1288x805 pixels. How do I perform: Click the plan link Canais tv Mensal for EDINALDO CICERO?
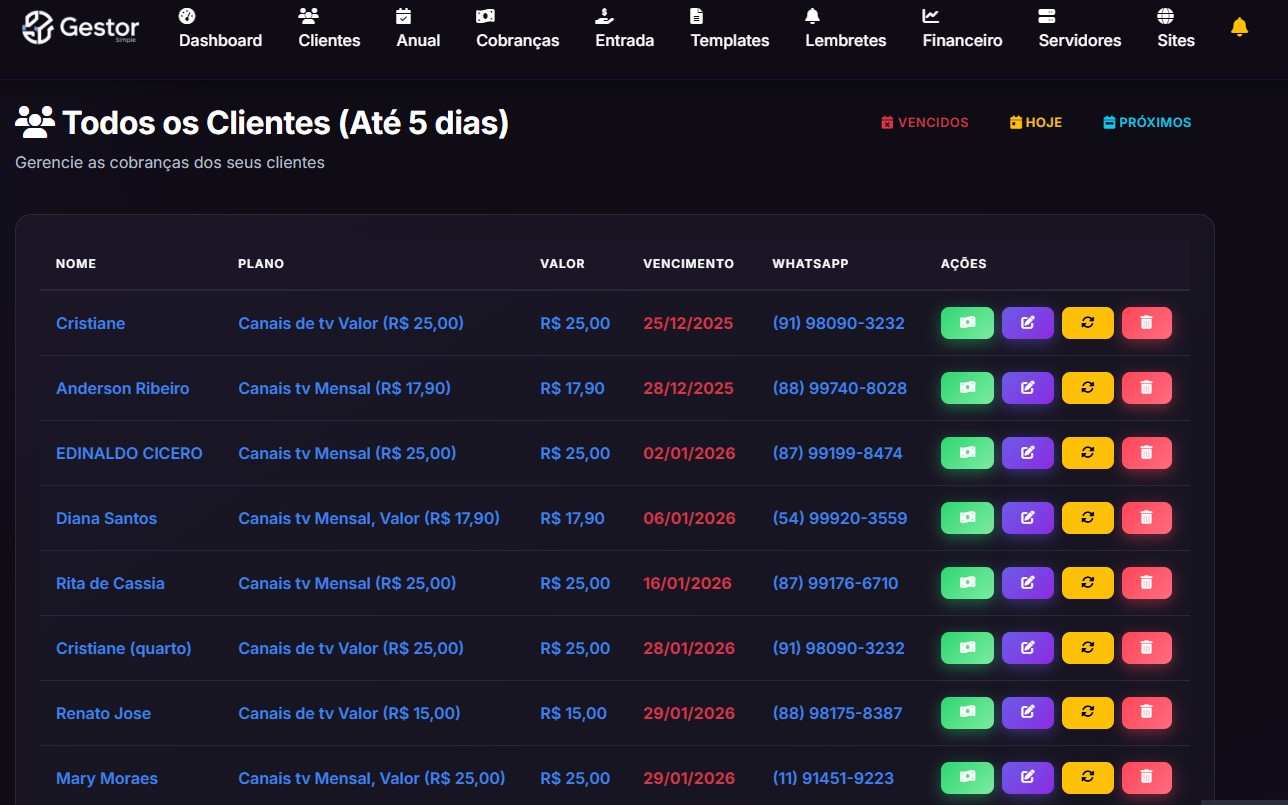pos(346,452)
